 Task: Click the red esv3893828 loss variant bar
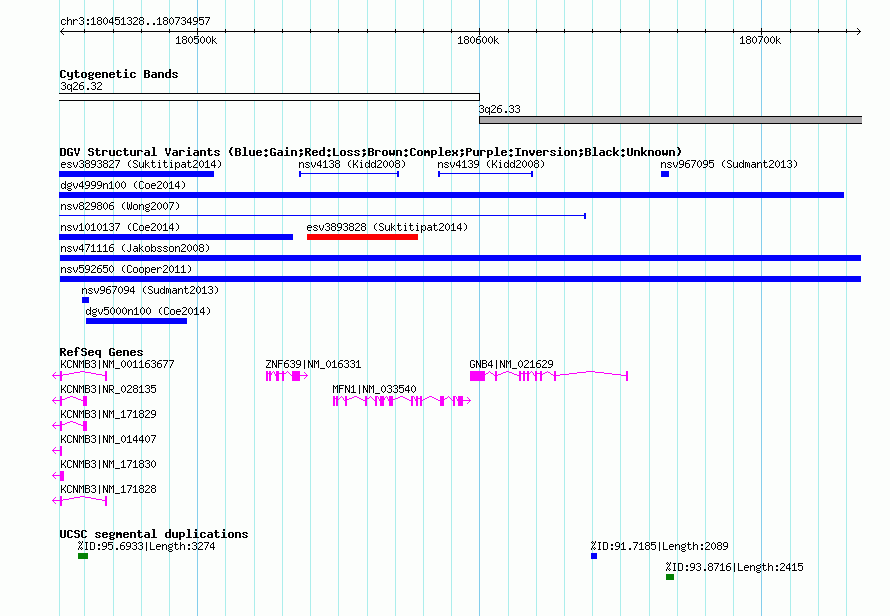point(362,237)
